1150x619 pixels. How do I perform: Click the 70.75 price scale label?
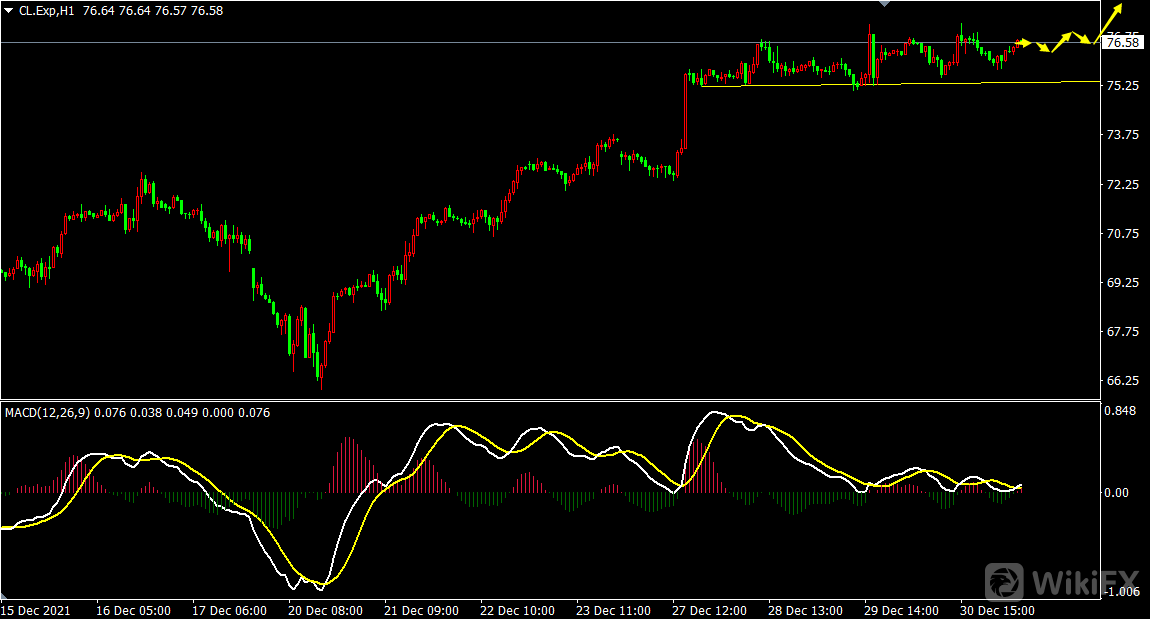pyautogui.click(x=1120, y=234)
